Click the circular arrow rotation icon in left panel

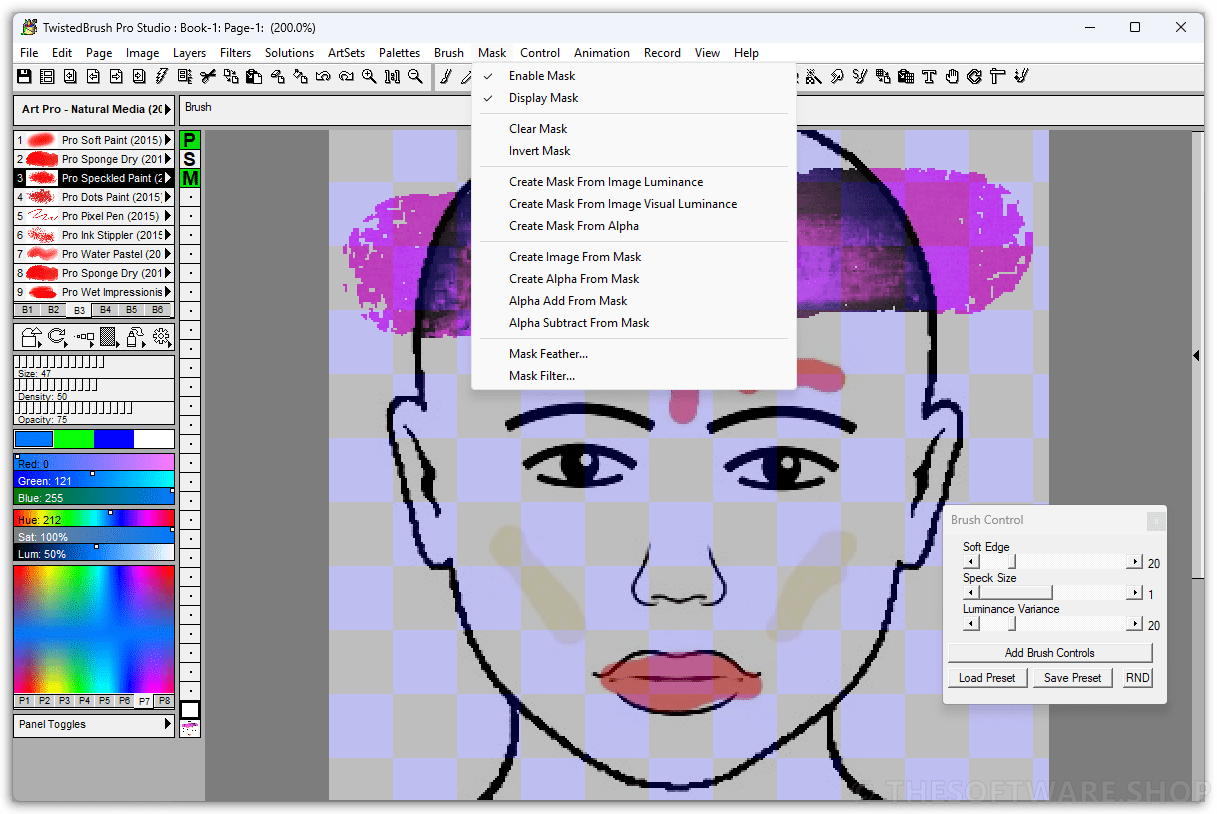coord(57,337)
